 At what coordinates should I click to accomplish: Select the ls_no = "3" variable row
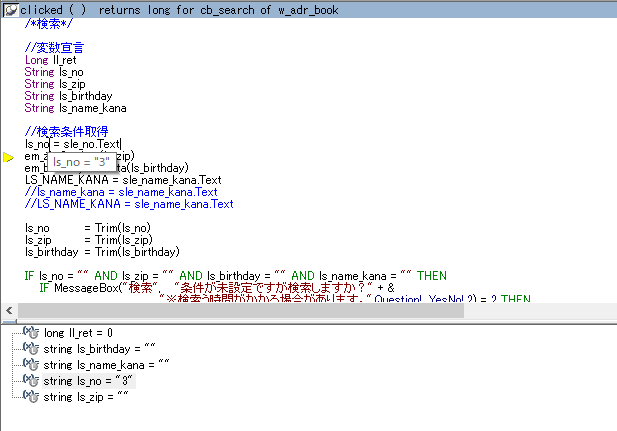point(88,380)
